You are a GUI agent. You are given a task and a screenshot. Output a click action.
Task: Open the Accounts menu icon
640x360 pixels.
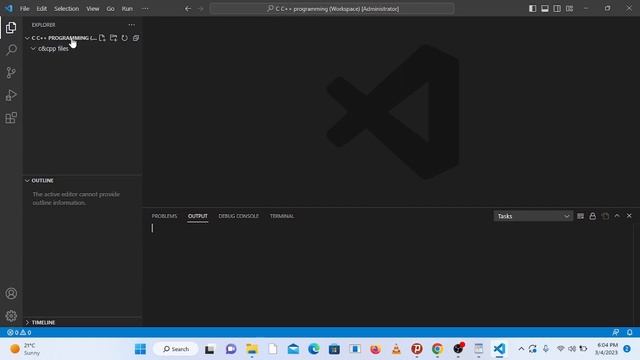click(x=11, y=293)
